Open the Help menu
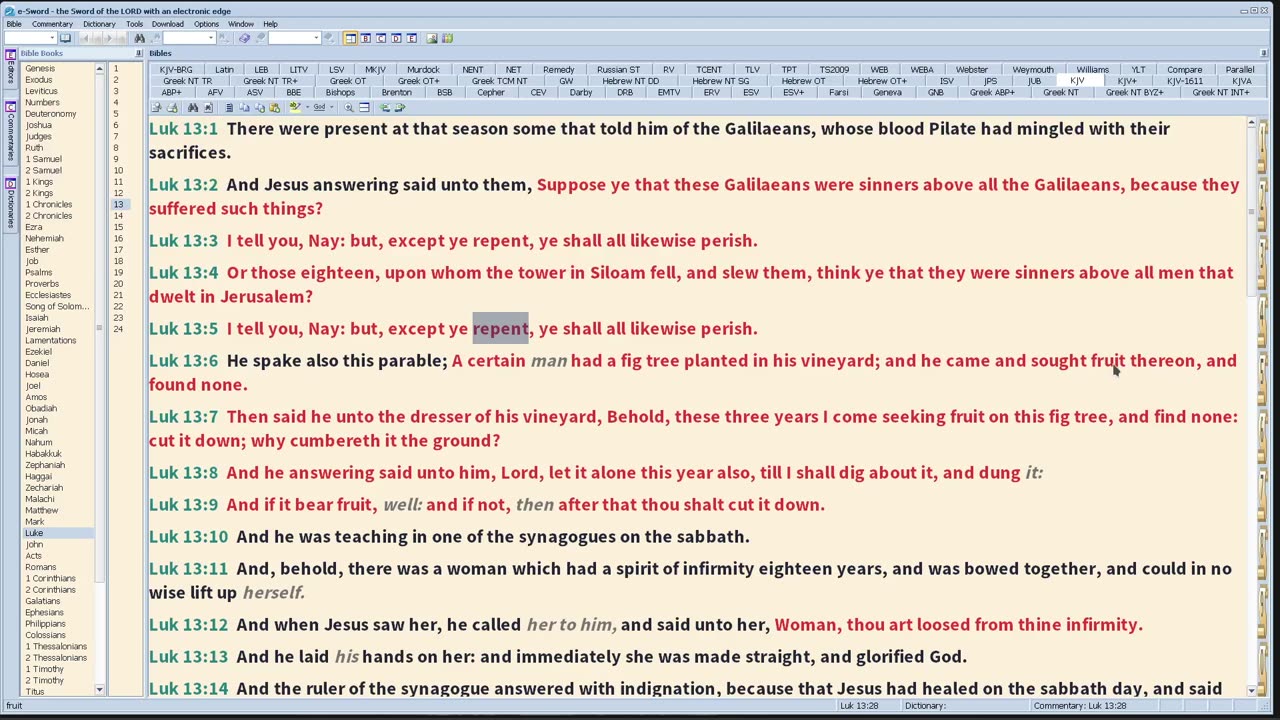1280x720 pixels. (x=270, y=24)
